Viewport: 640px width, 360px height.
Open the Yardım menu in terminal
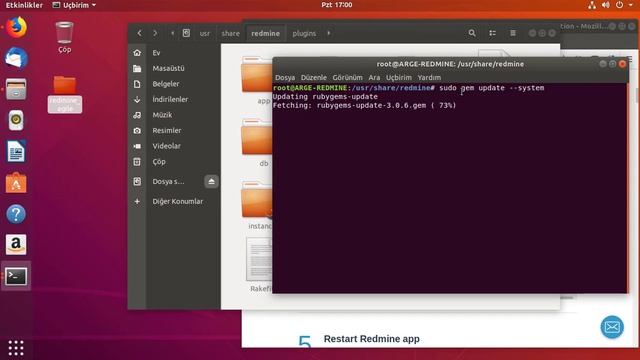[x=429, y=77]
